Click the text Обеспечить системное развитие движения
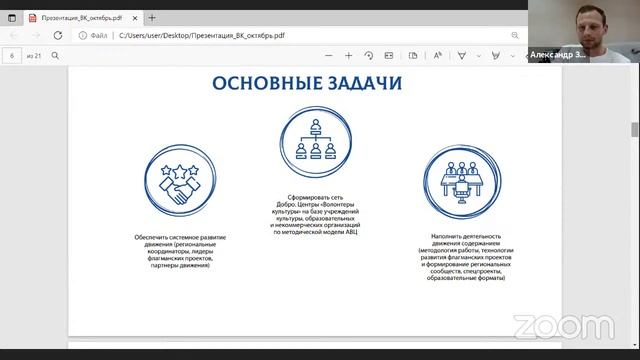The height and width of the screenshot is (360, 640). pos(180,251)
